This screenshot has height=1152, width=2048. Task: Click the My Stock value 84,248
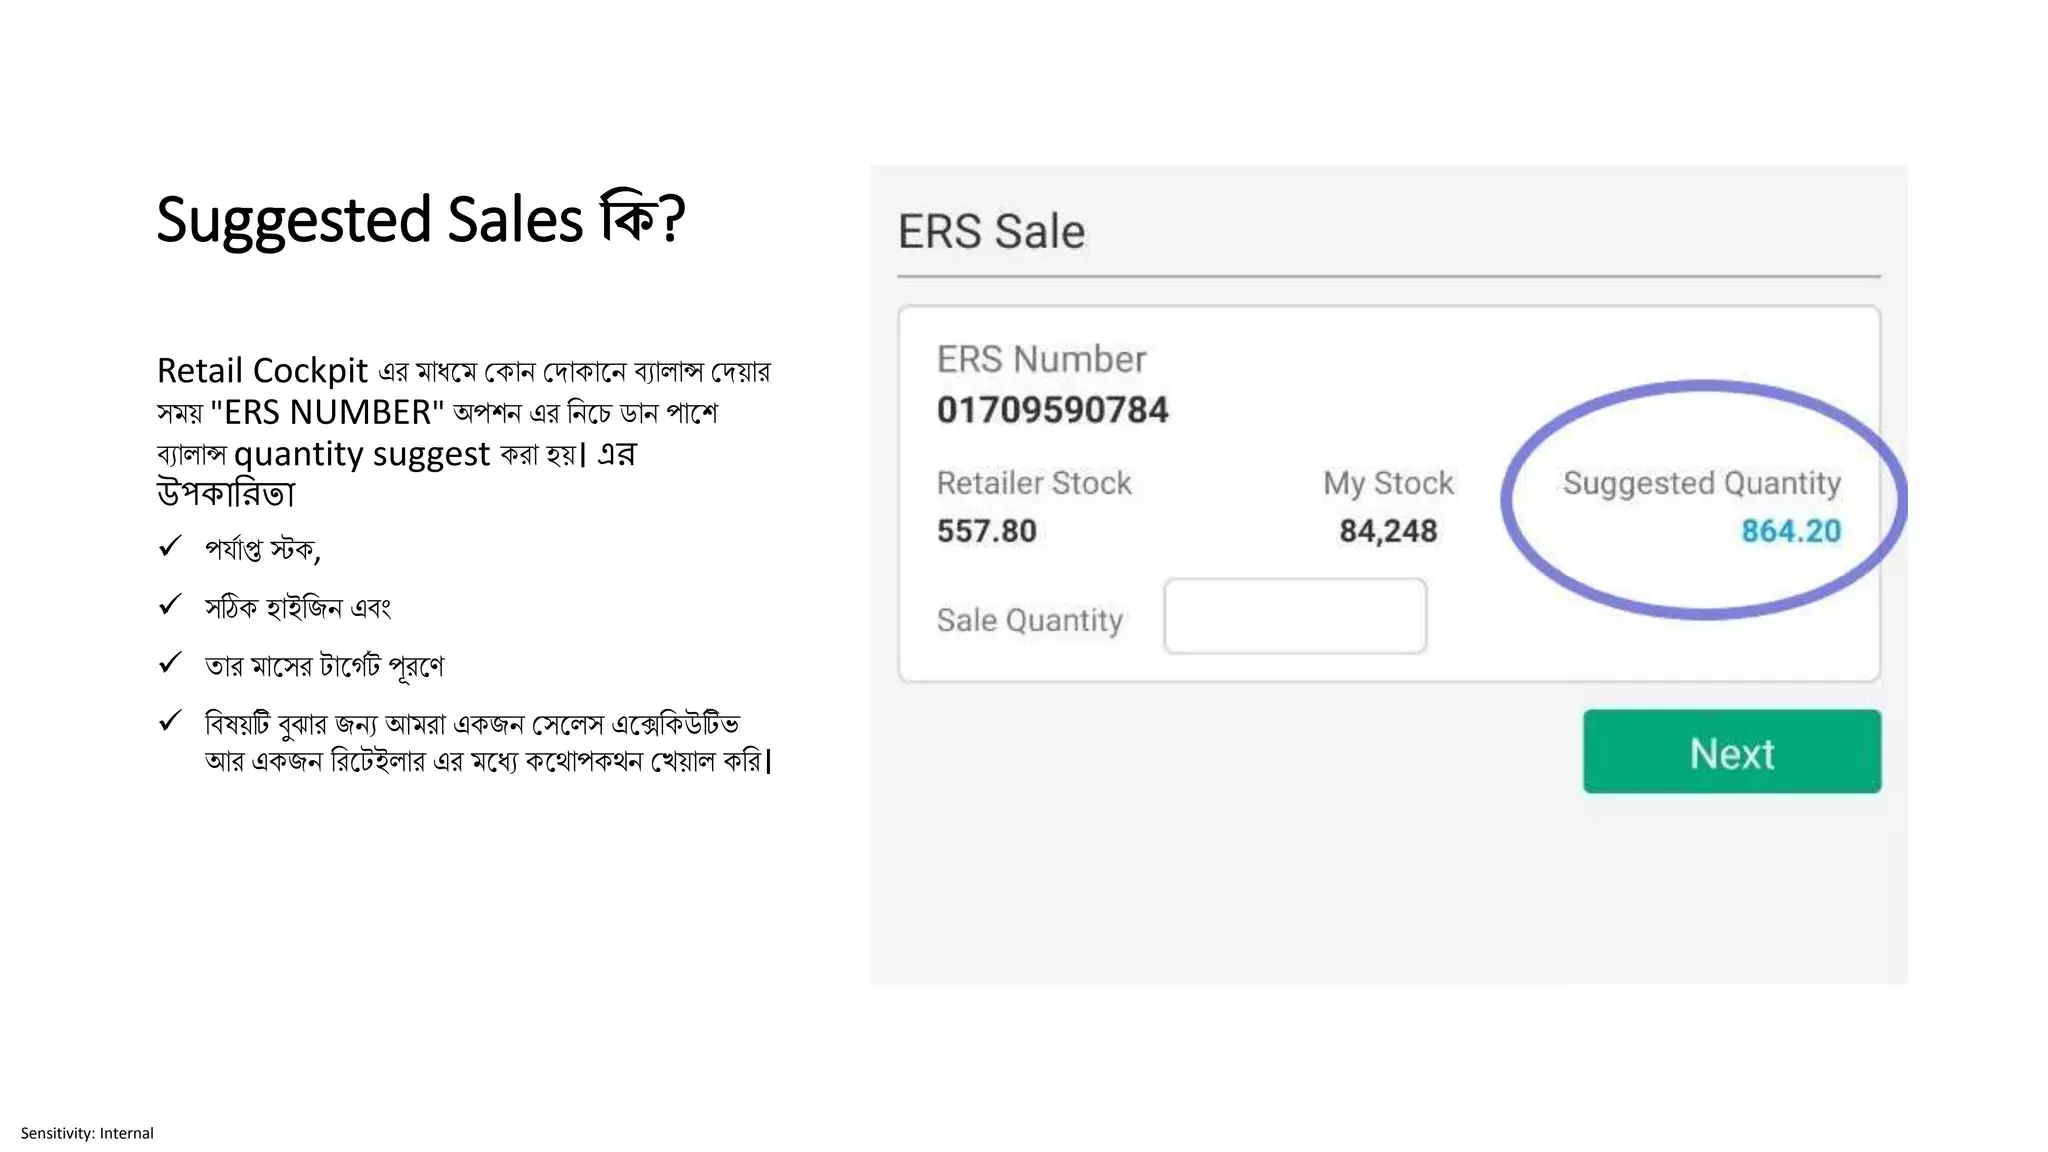(1388, 531)
